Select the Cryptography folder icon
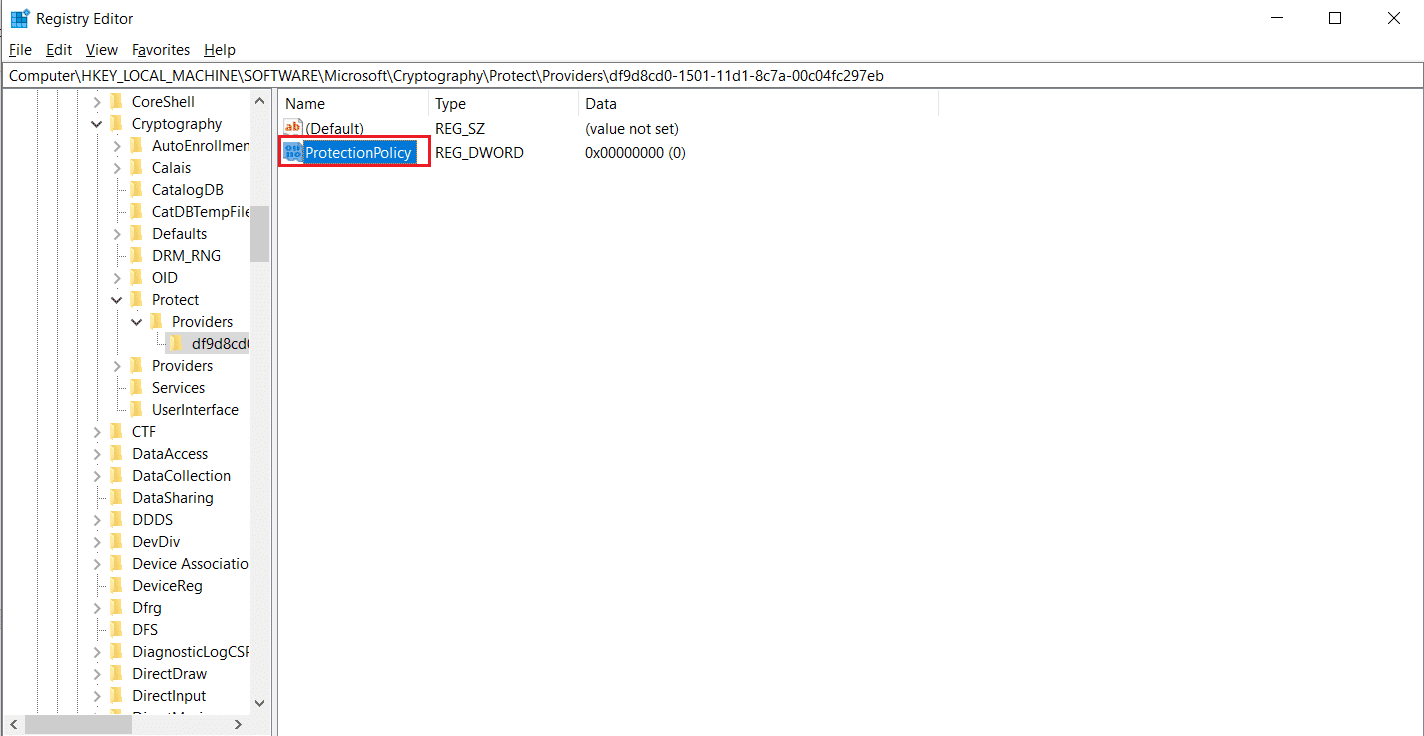Image resolution: width=1424 pixels, height=736 pixels. 116,124
